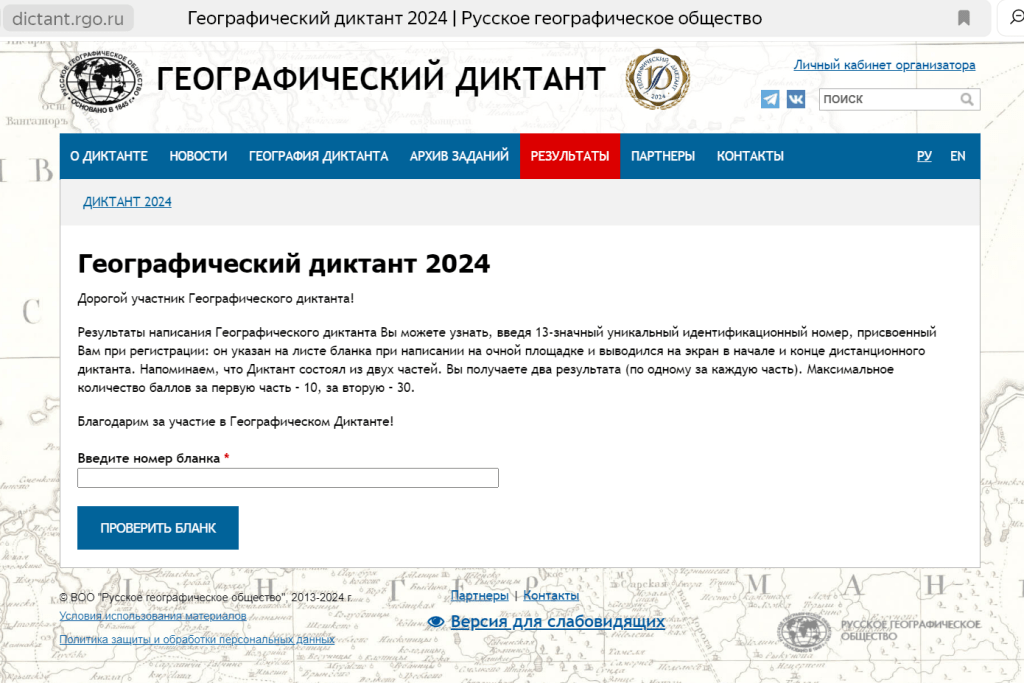The image size is (1024, 683).
Task: Focus the blank number input field
Action: (288, 478)
